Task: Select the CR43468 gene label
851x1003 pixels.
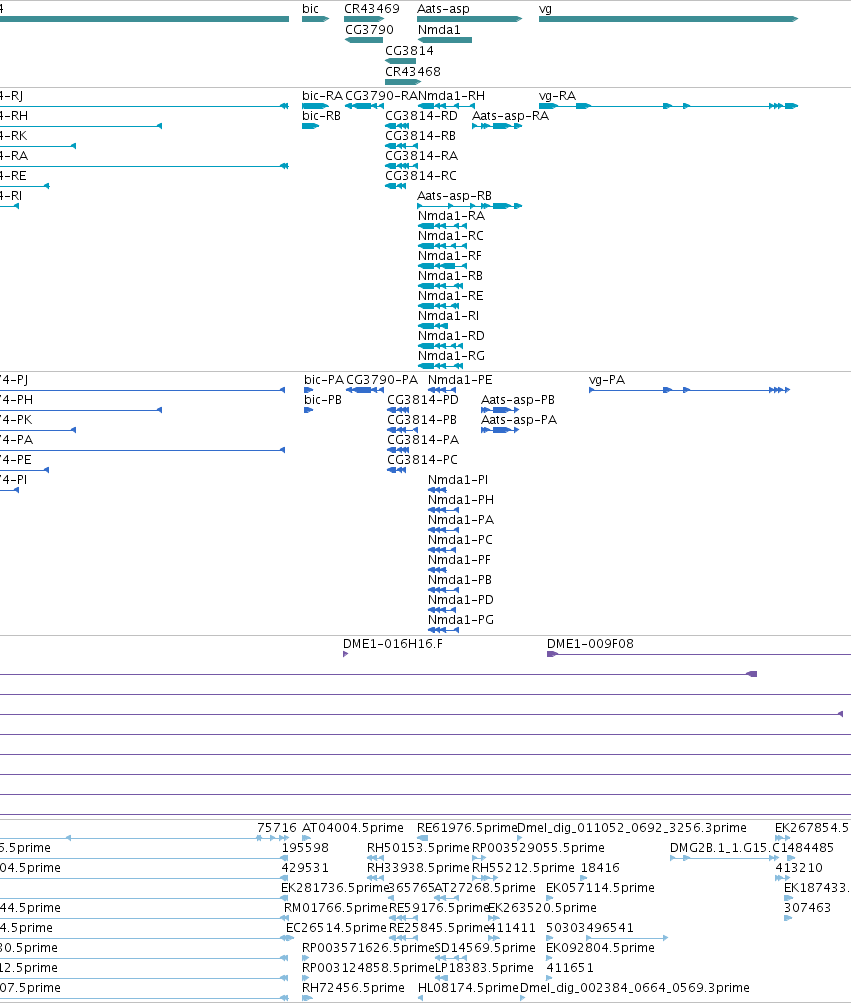Action: pos(413,72)
